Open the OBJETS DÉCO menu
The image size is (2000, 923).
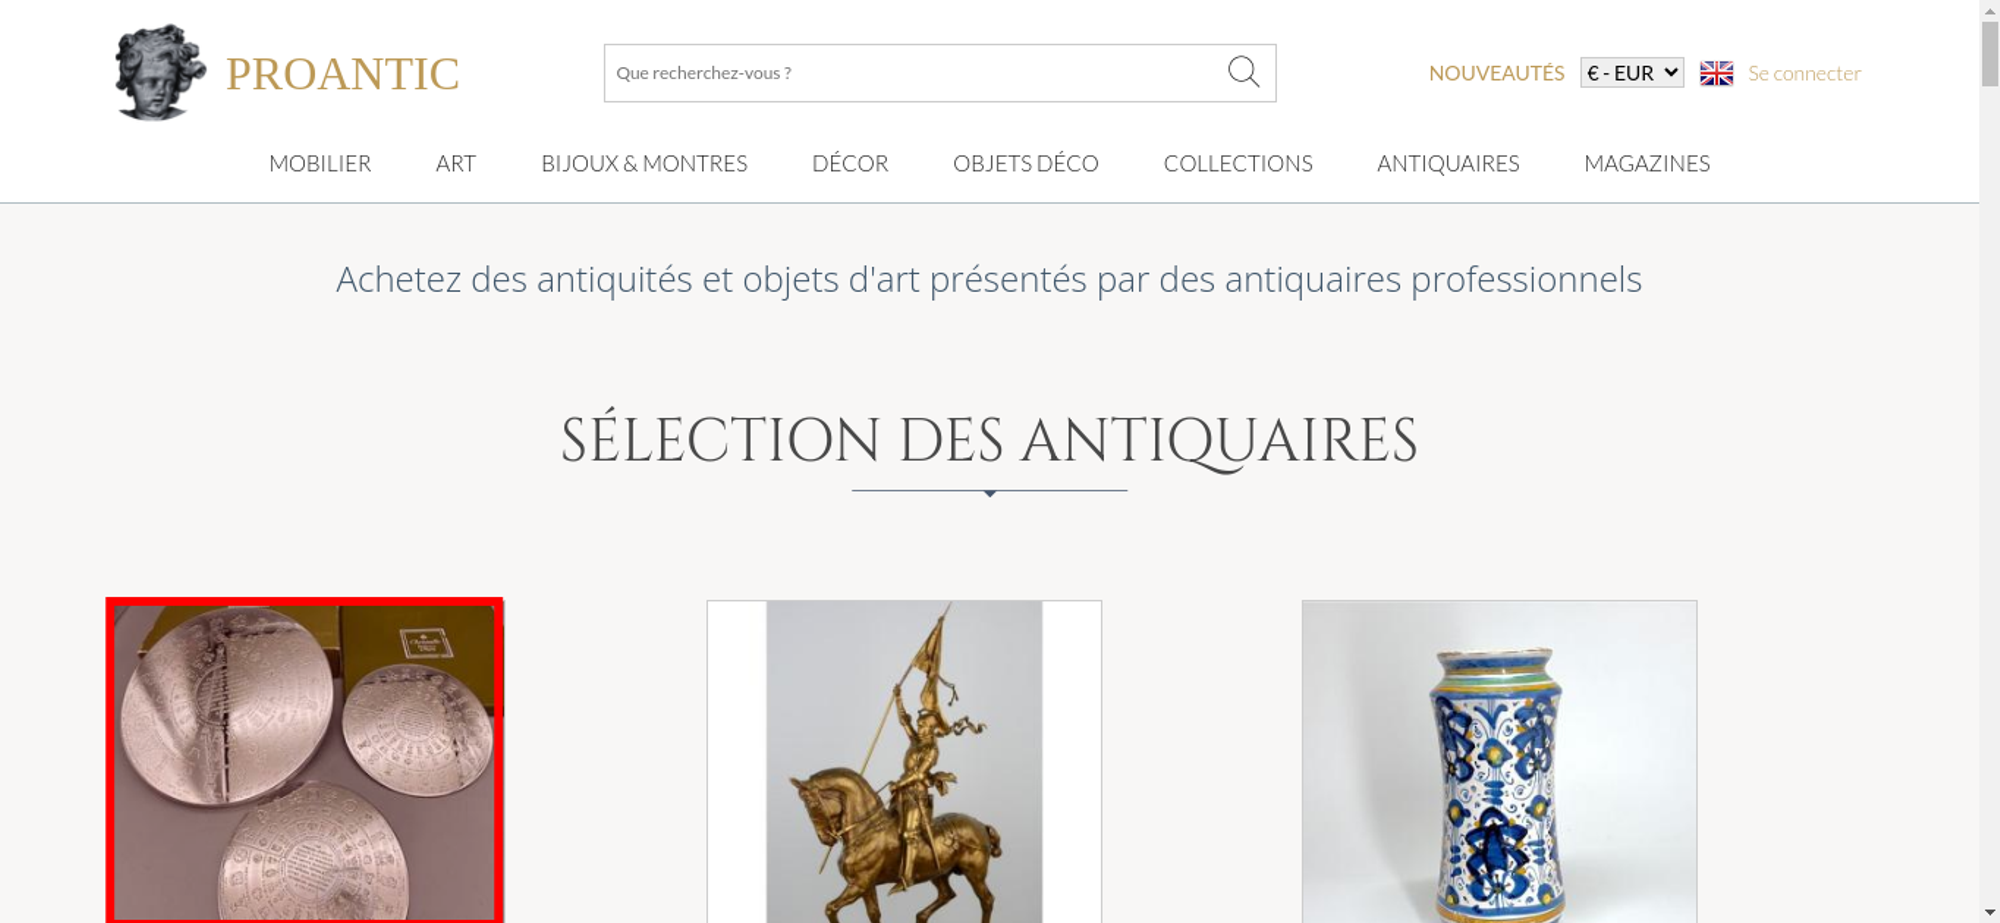click(1026, 163)
